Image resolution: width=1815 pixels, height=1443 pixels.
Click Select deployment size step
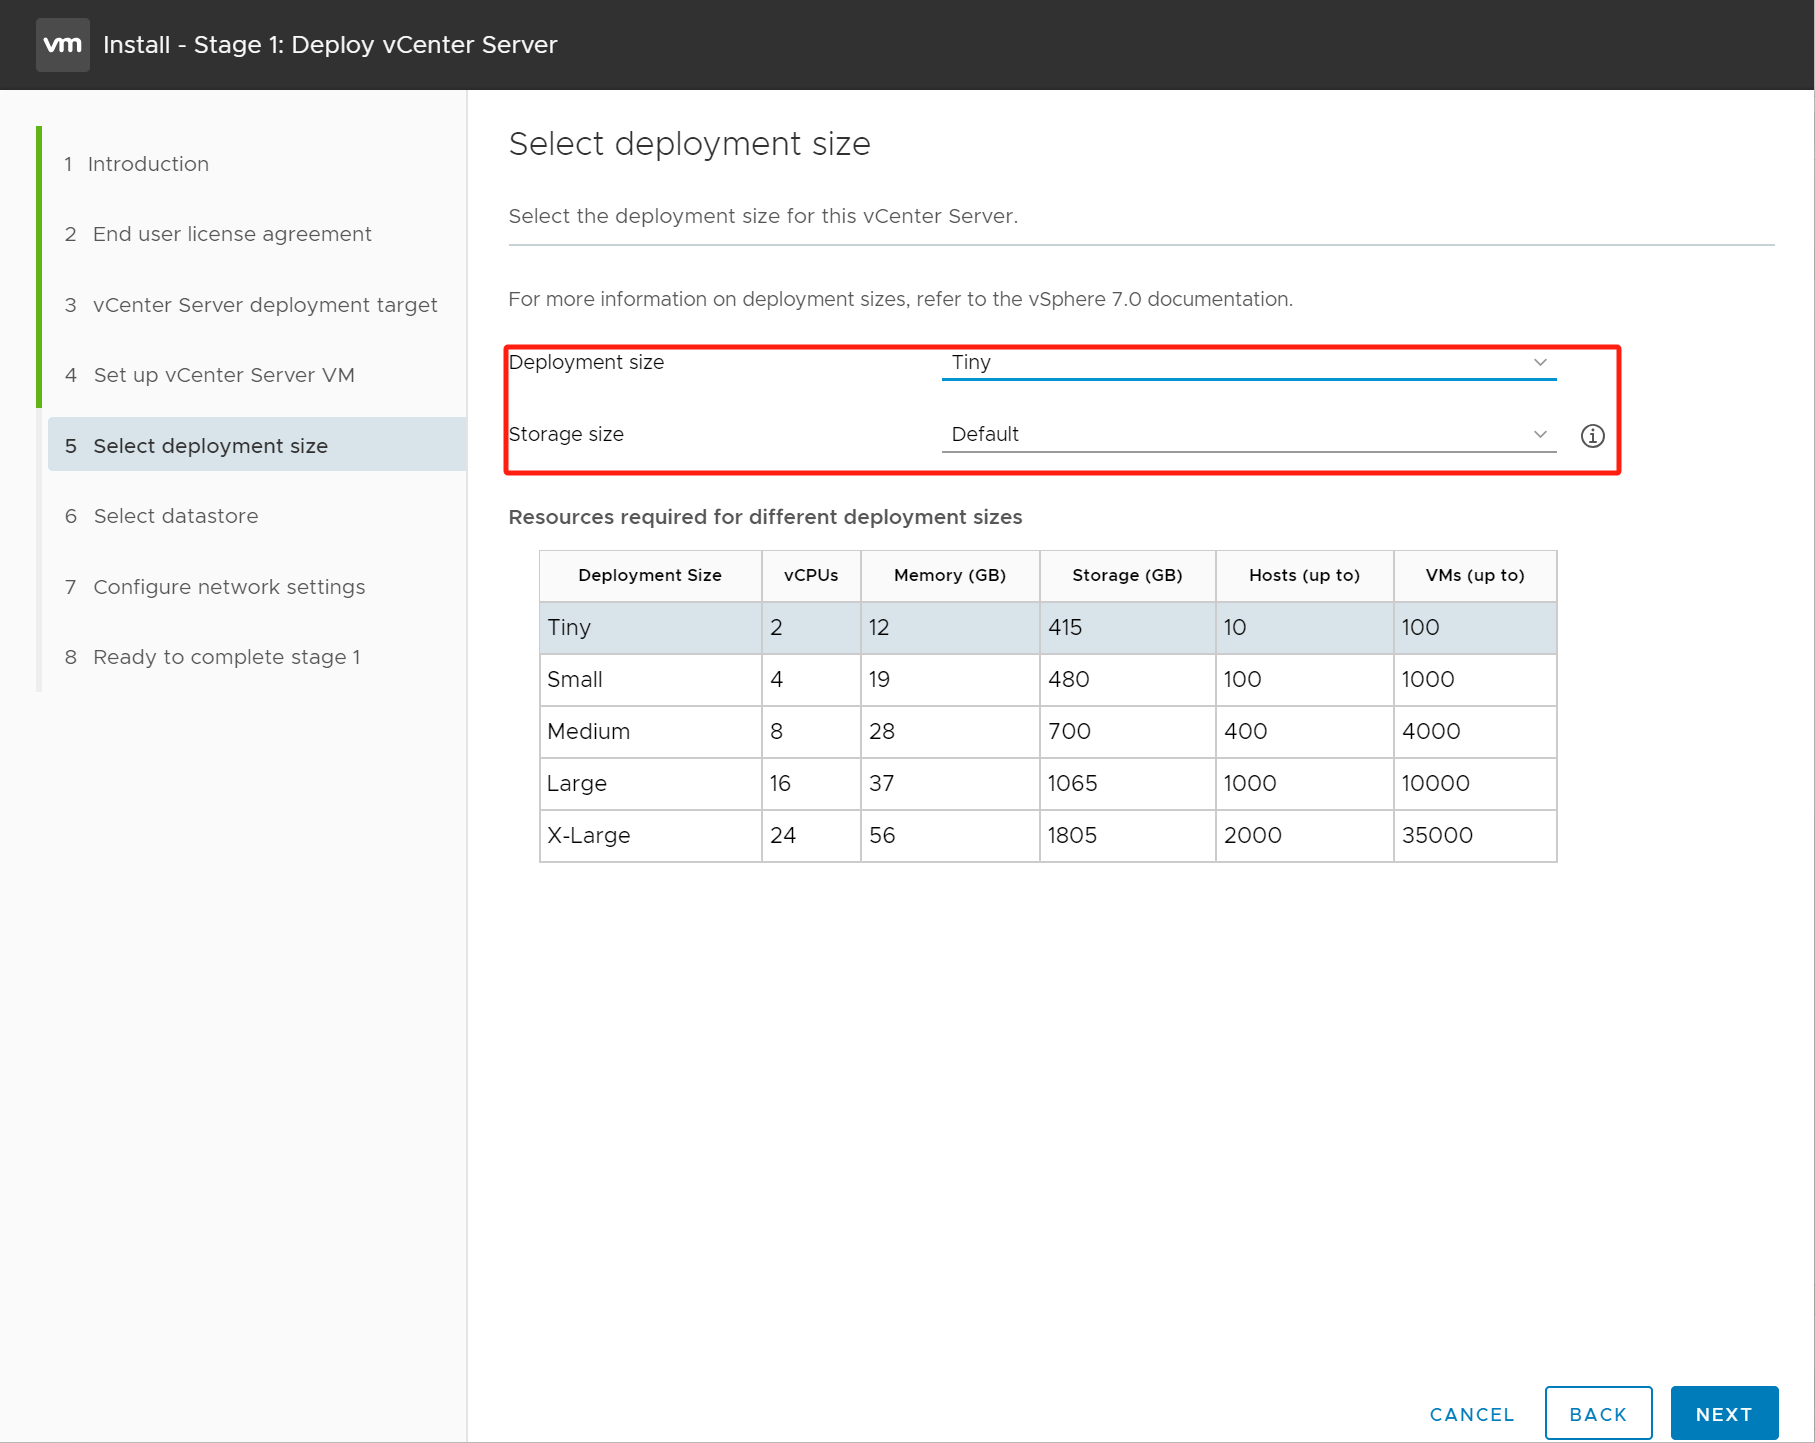coord(210,446)
